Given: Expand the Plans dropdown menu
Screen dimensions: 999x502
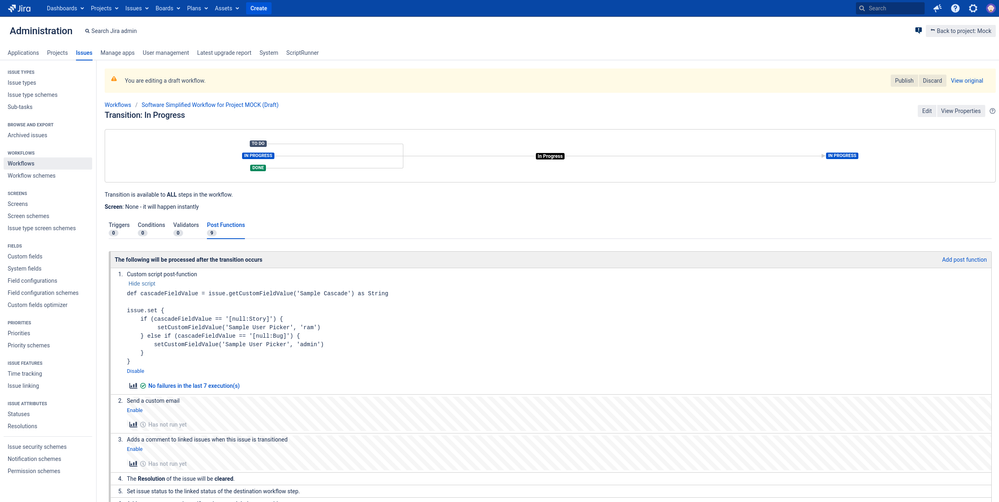Looking at the screenshot, I should (198, 8).
